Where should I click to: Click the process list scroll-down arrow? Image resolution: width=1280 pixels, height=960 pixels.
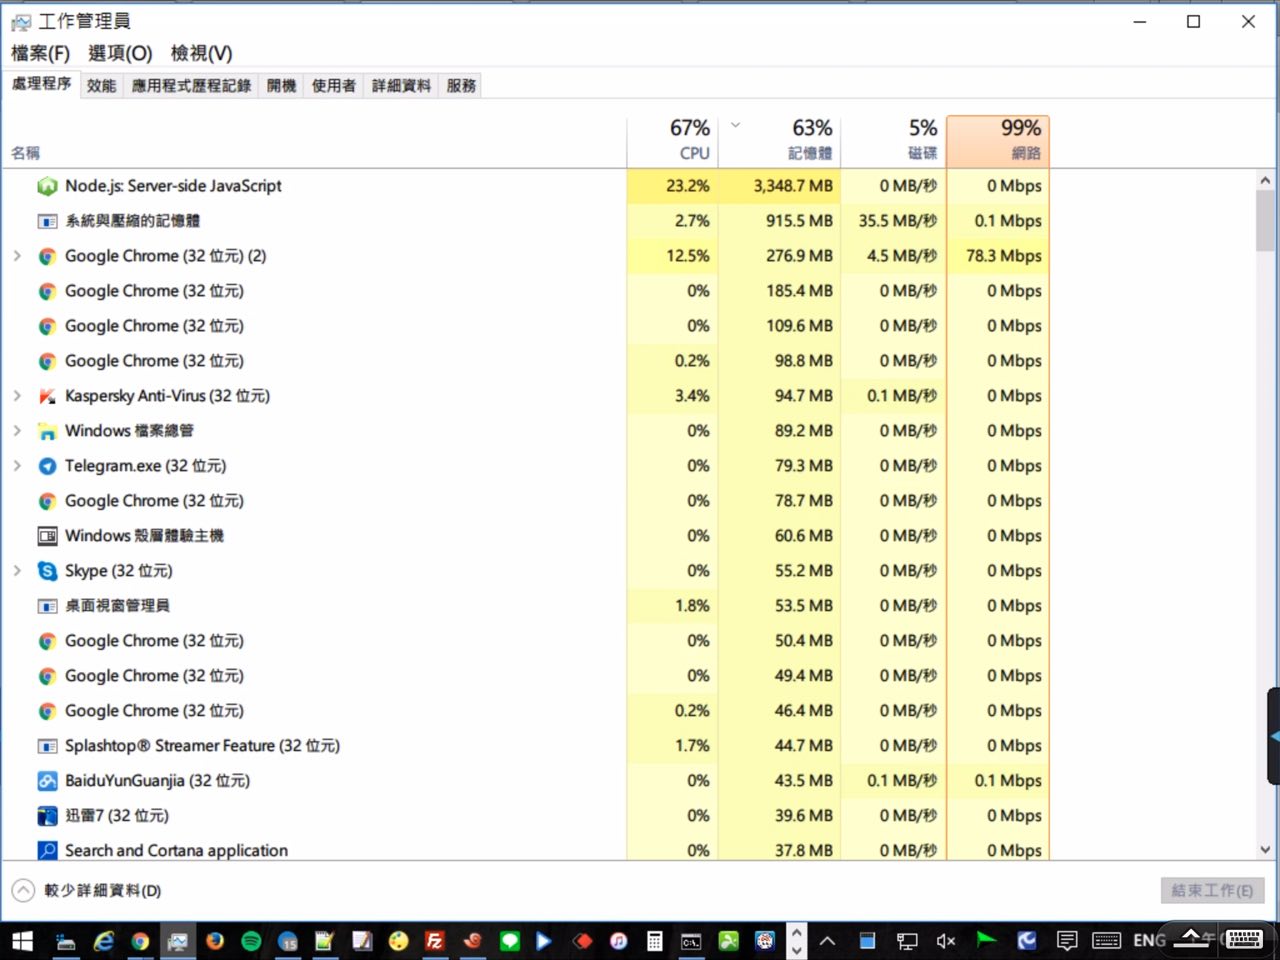(1265, 850)
